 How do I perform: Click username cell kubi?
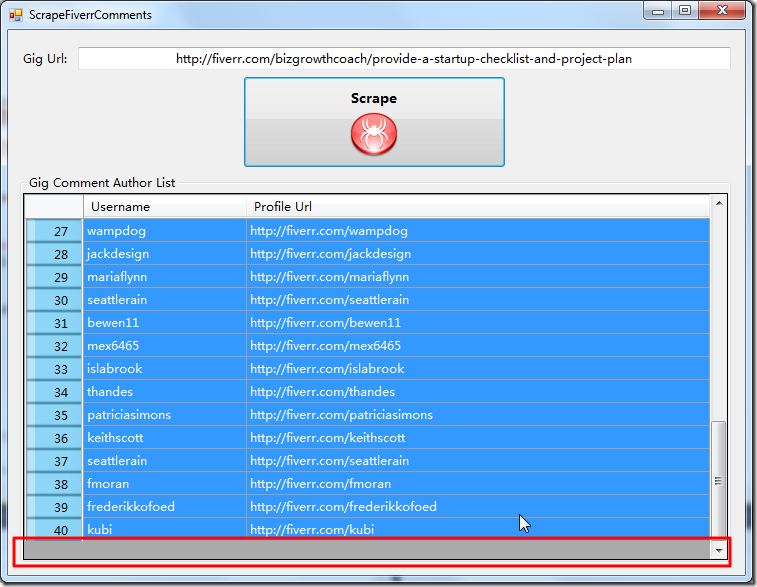pyautogui.click(x=165, y=530)
